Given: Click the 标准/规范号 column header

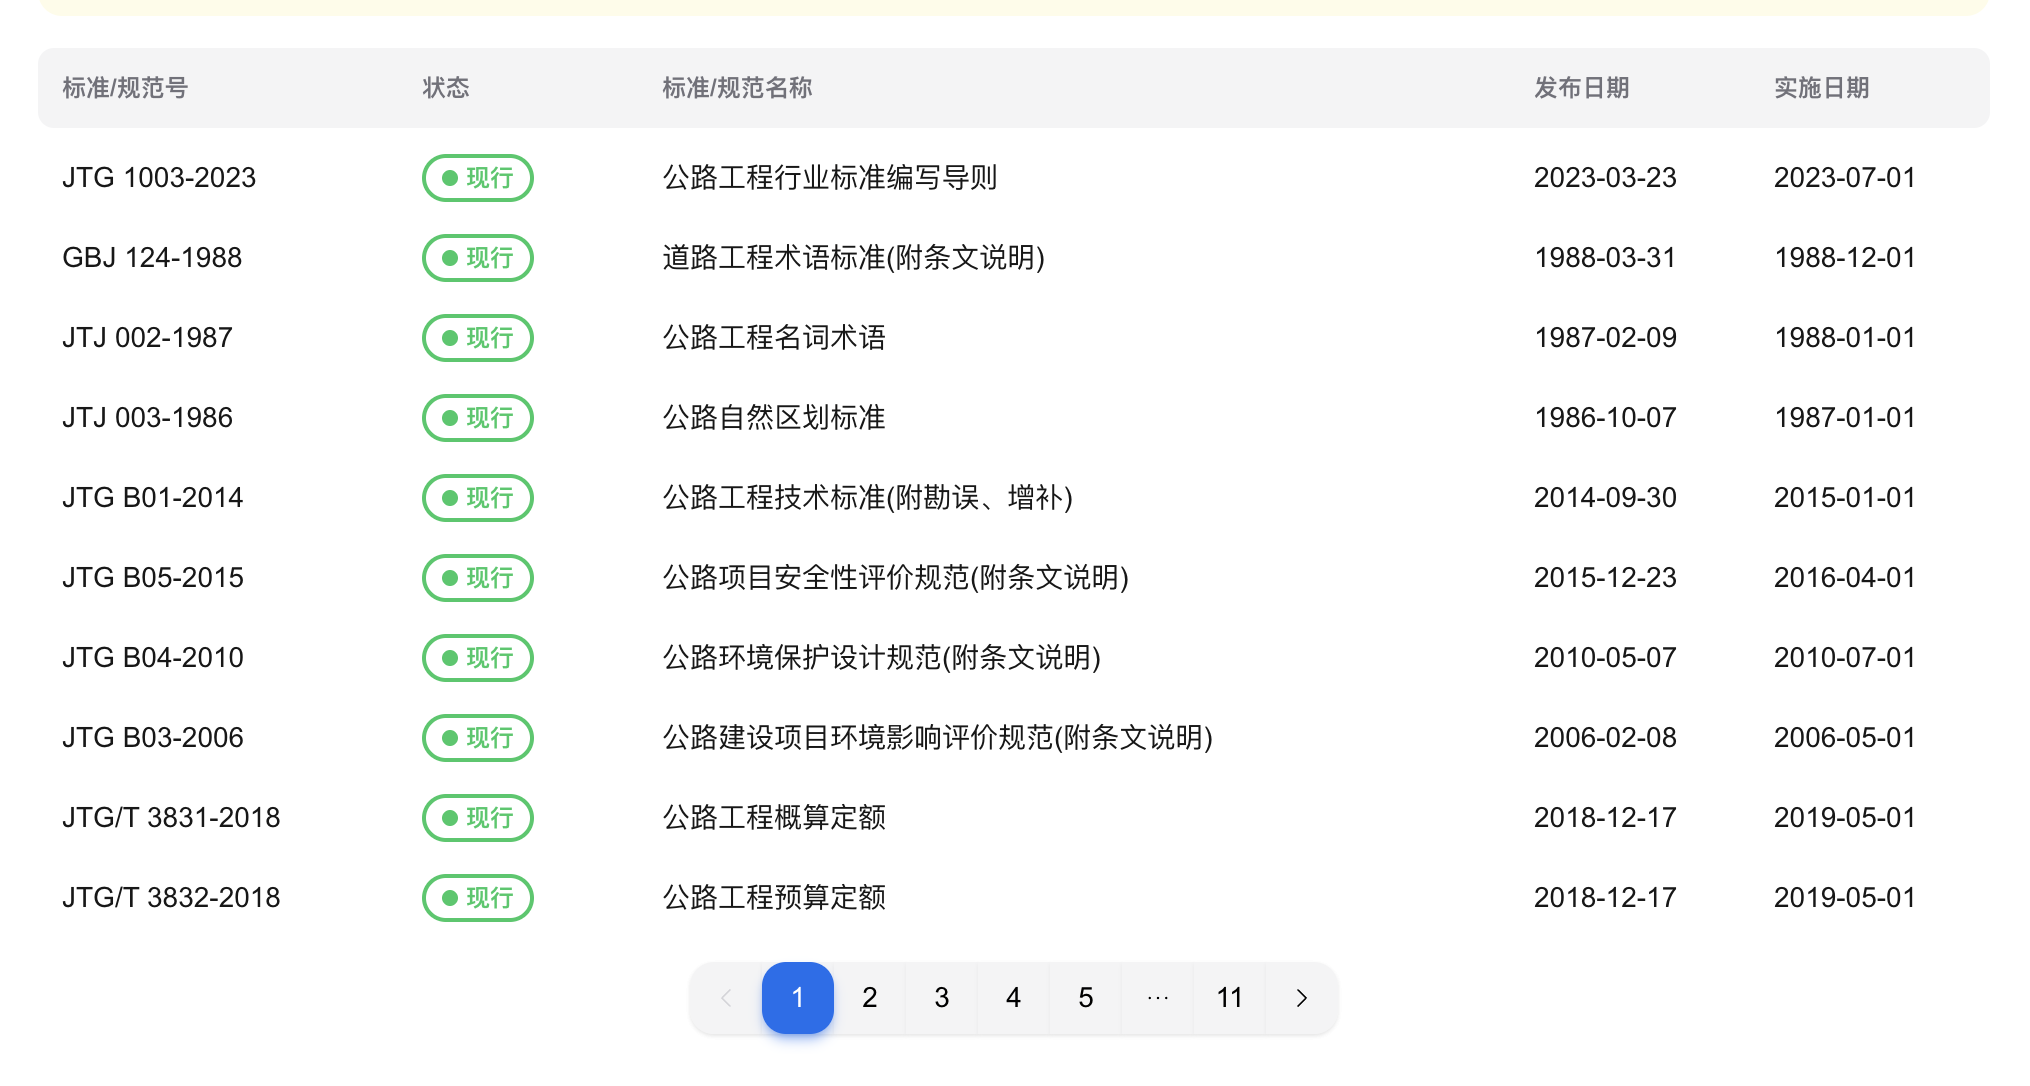Looking at the screenshot, I should click(125, 88).
